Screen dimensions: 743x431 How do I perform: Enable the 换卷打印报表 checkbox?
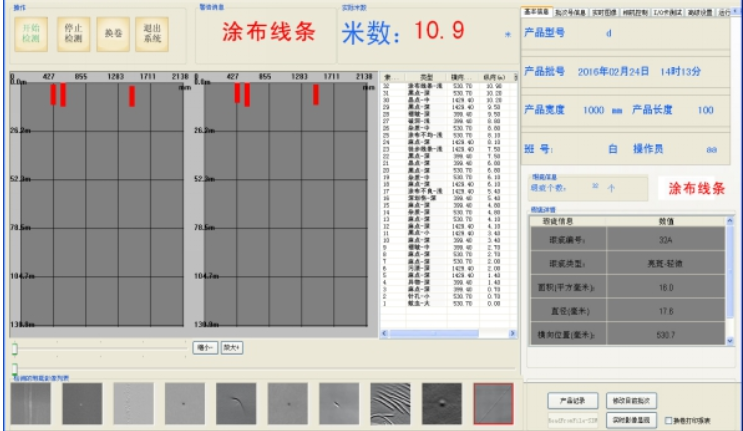(666, 420)
